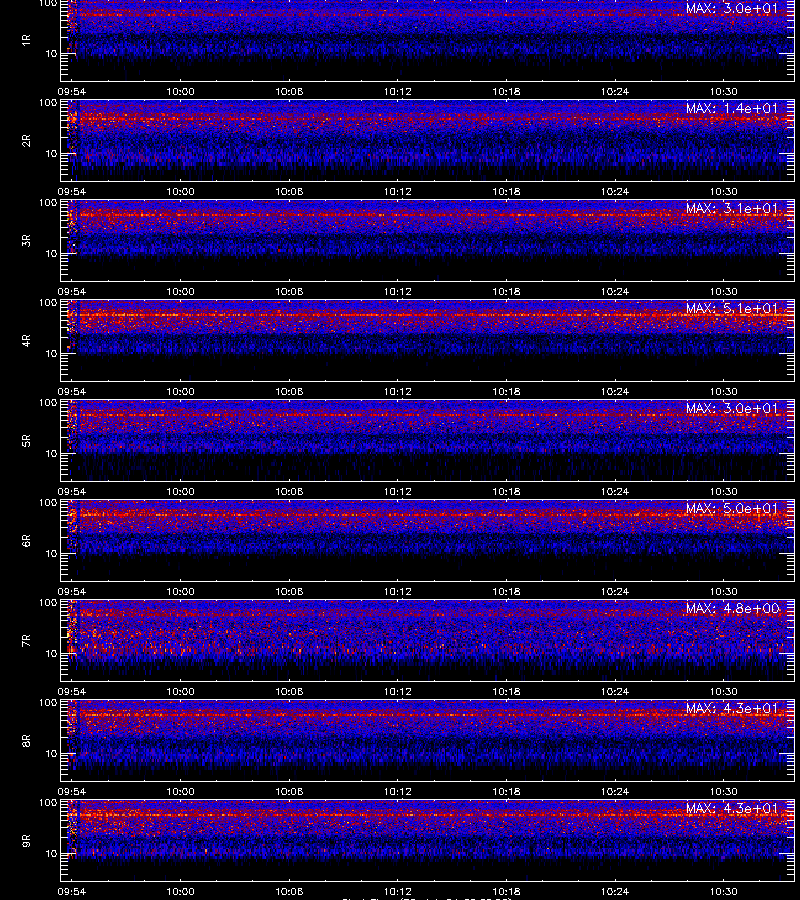Select the 'MAX: 1.4e+01' readout
800x900 pixels.
point(732,108)
